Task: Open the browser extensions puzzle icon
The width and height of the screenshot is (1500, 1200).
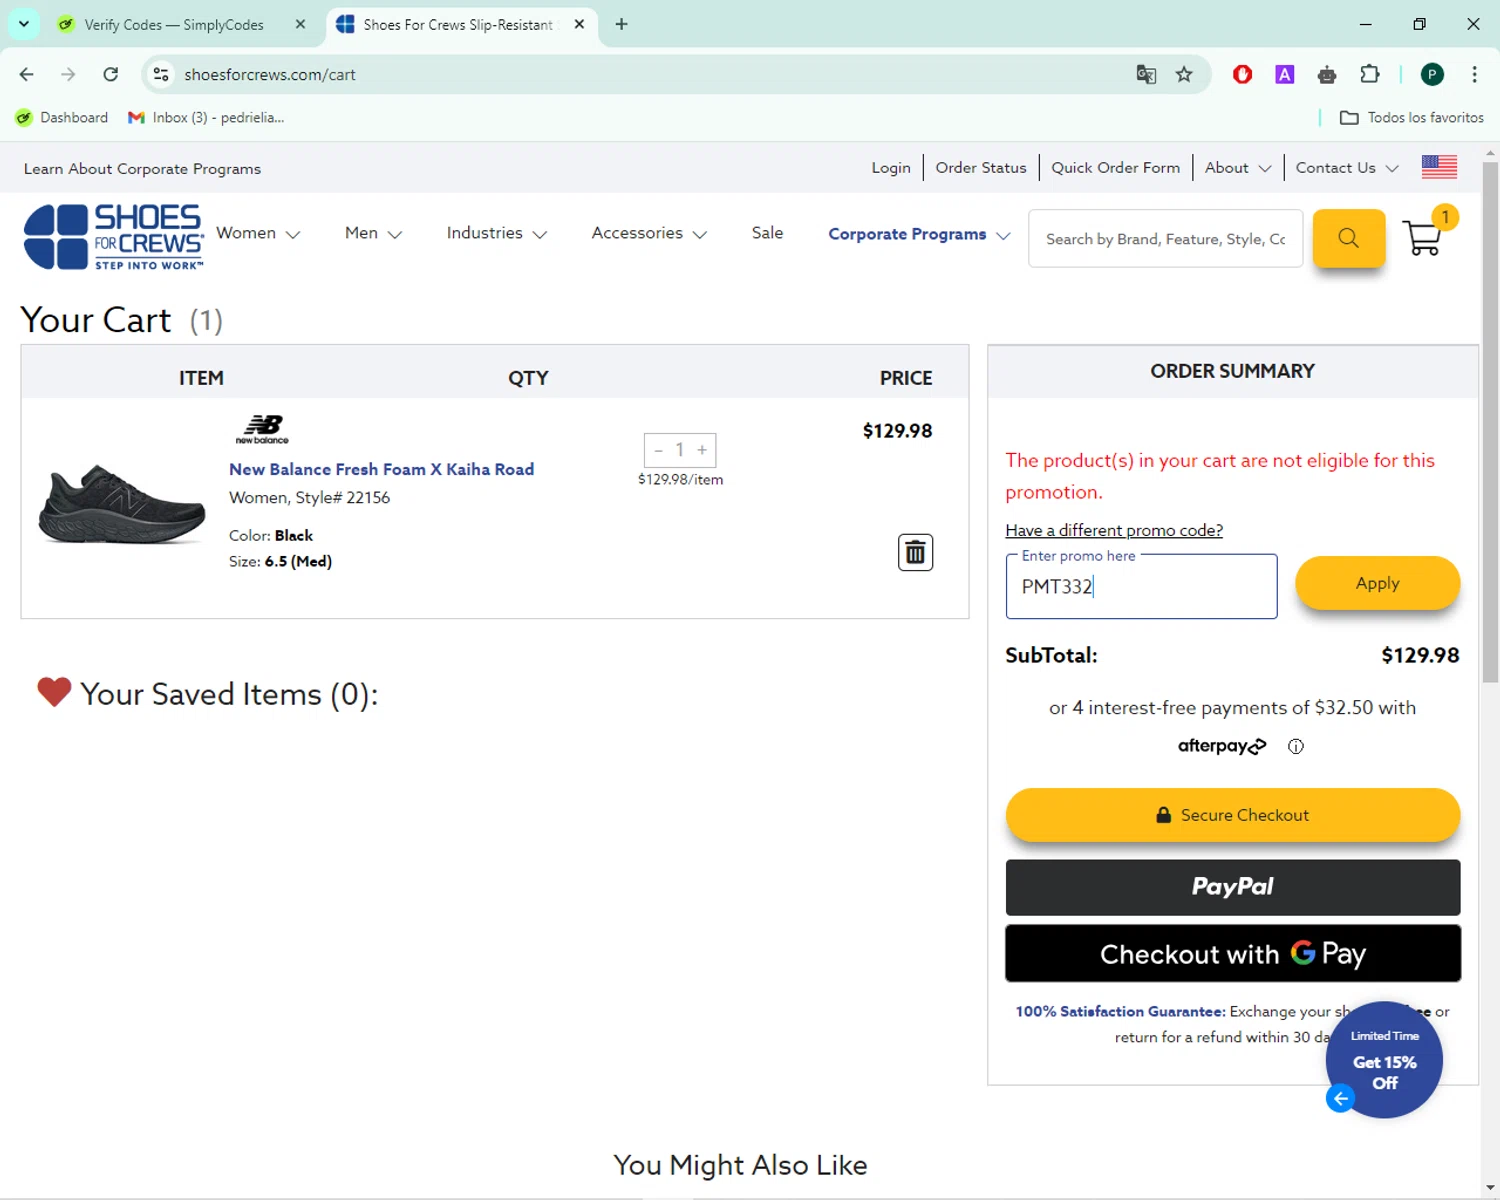Action: tap(1370, 74)
